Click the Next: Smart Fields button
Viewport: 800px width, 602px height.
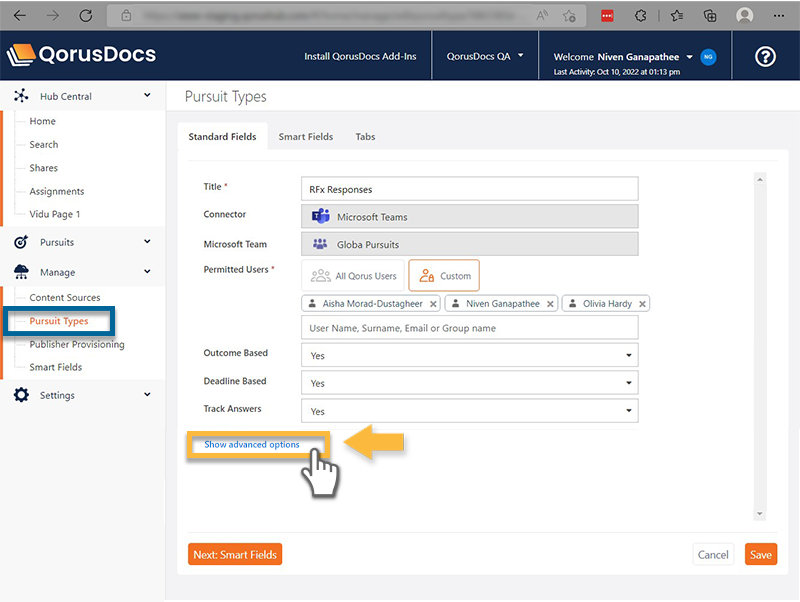[x=235, y=554]
